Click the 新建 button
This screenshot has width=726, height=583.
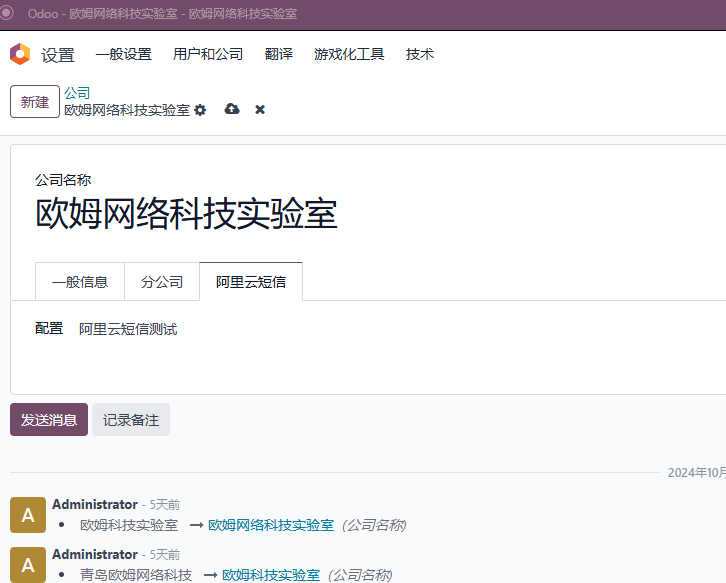pos(35,101)
